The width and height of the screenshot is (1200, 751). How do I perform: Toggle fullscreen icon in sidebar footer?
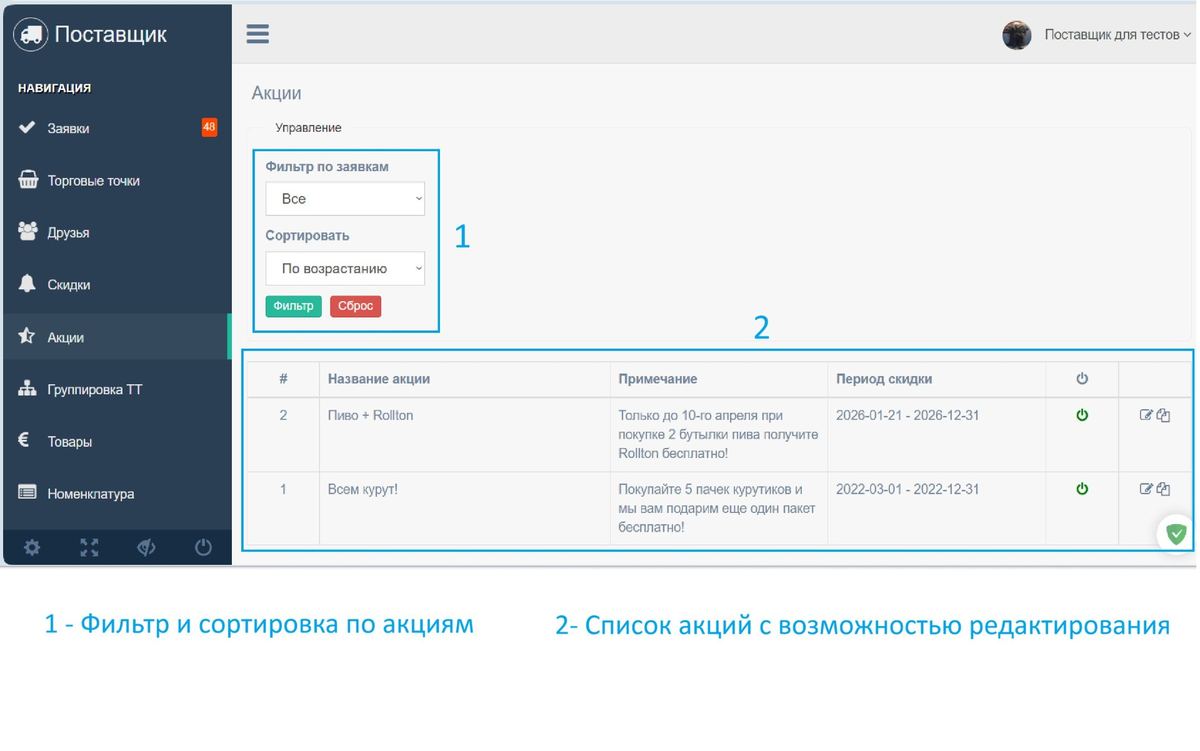click(89, 547)
